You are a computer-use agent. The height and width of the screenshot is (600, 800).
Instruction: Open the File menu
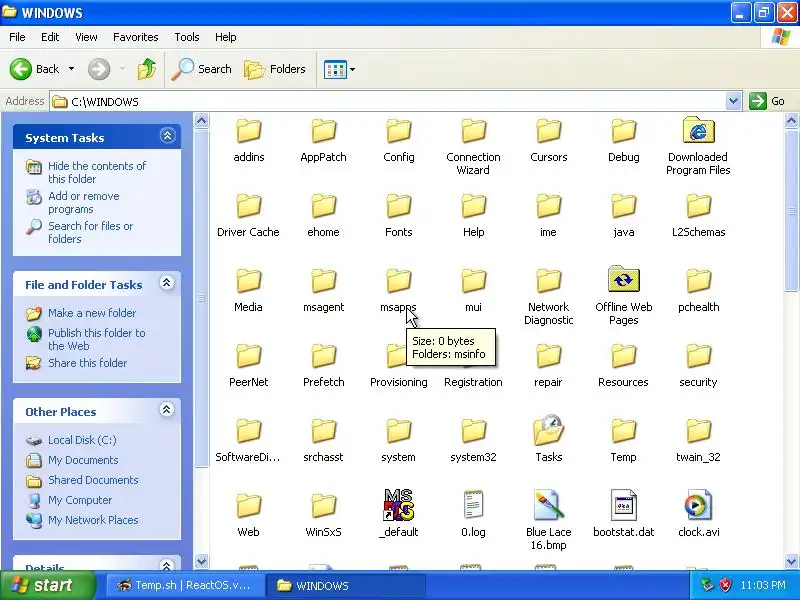click(x=17, y=37)
